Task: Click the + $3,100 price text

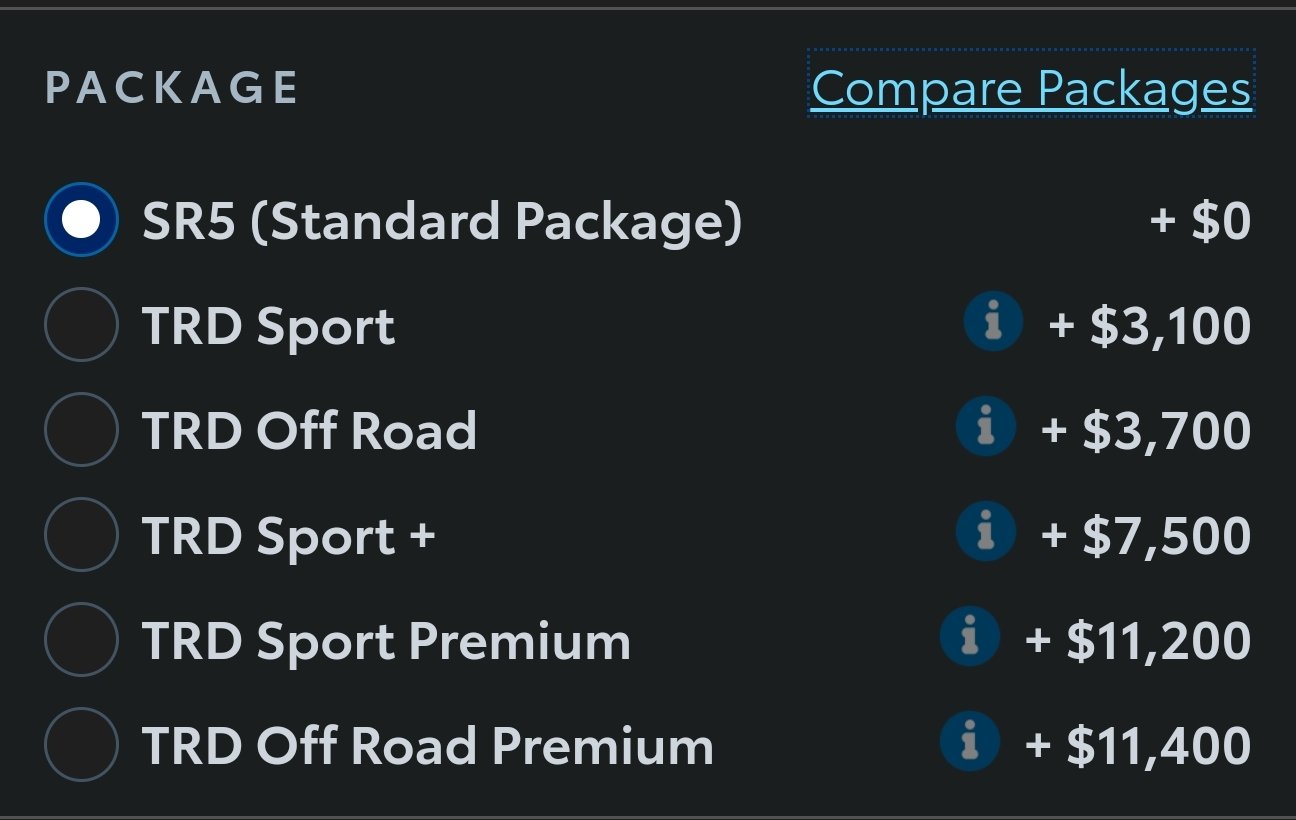Action: point(1150,326)
